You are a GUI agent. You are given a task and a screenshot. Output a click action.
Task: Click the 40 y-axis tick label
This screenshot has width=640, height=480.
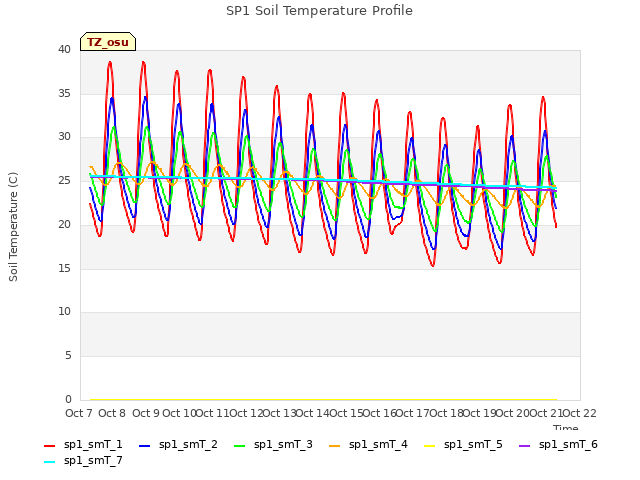pos(64,50)
